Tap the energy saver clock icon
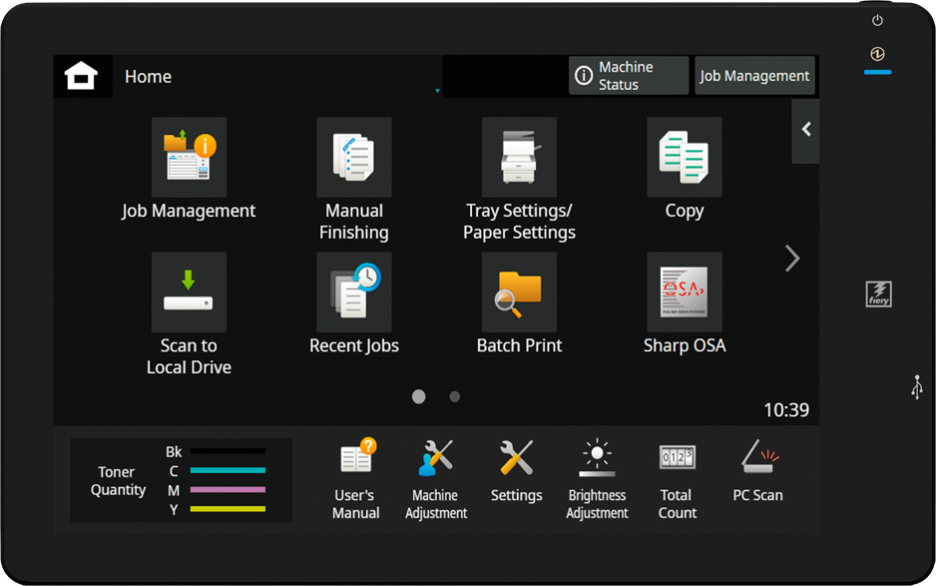The height and width of the screenshot is (586, 936). 878,54
